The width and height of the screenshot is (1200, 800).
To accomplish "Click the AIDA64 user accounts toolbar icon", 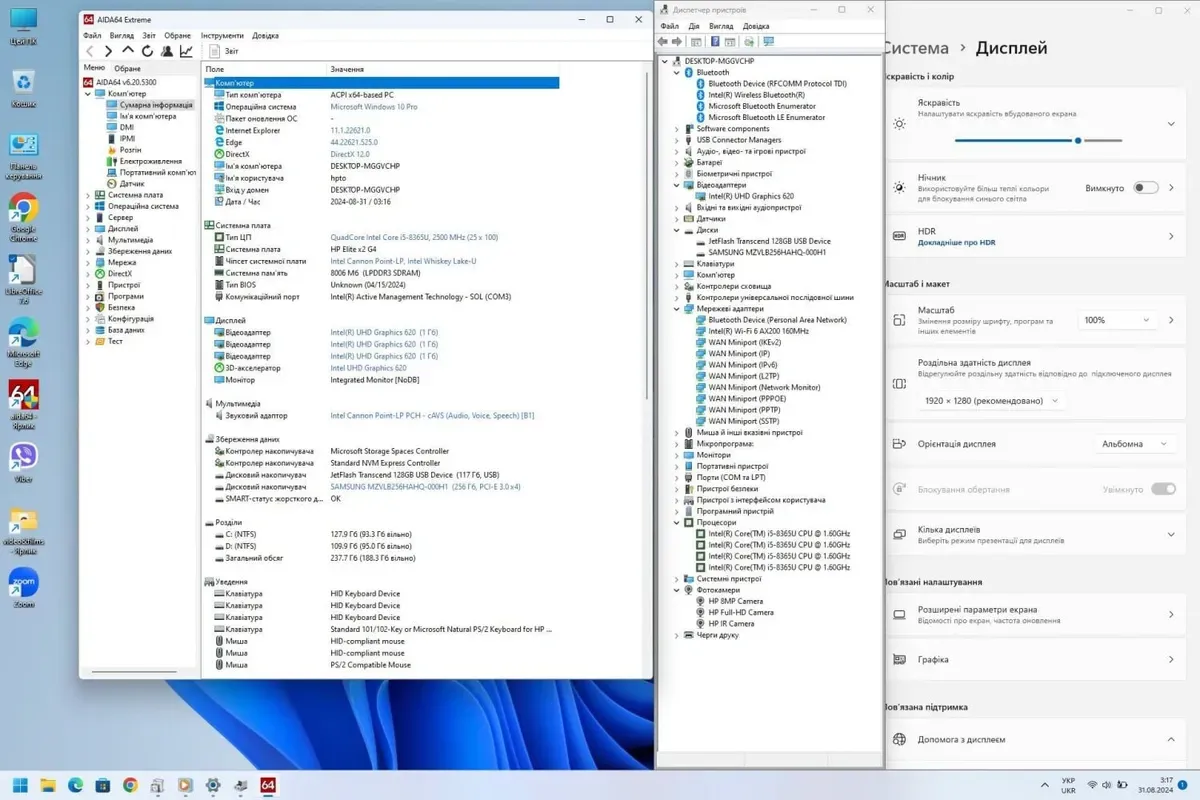I will click(167, 51).
